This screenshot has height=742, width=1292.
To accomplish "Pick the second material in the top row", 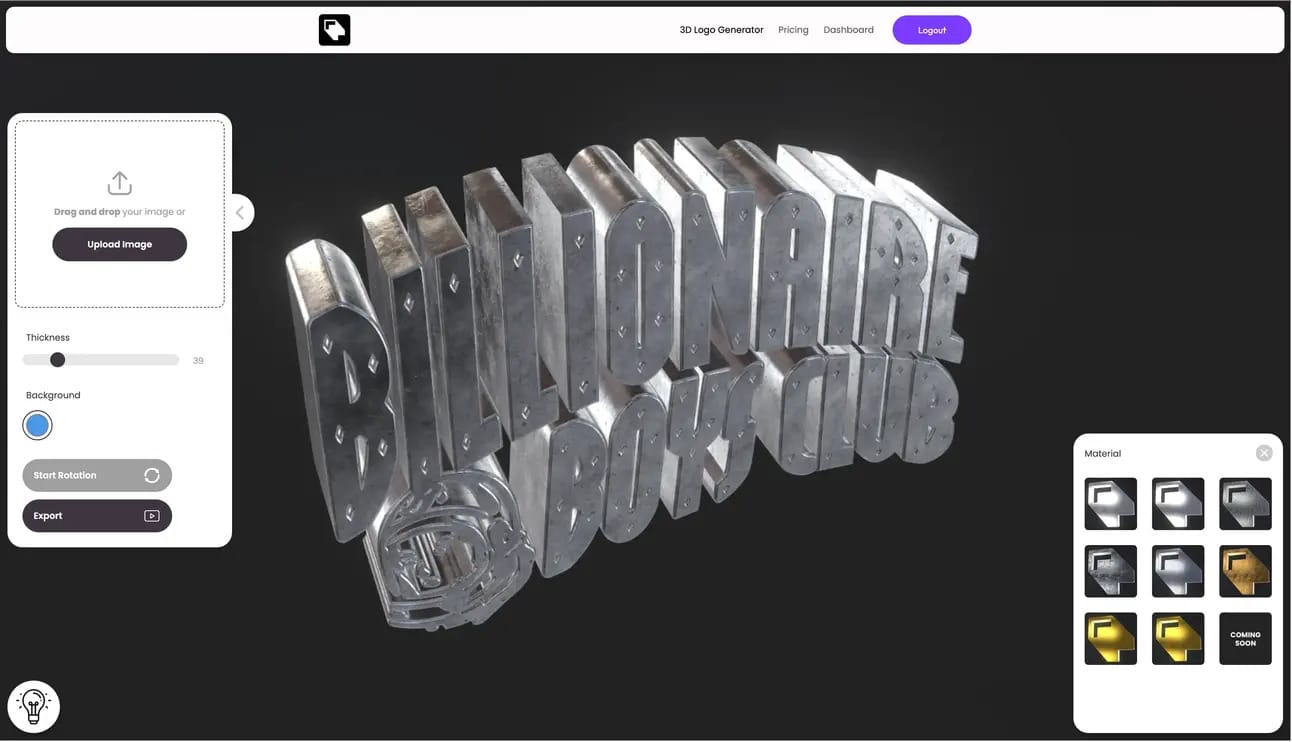I will pos(1178,503).
